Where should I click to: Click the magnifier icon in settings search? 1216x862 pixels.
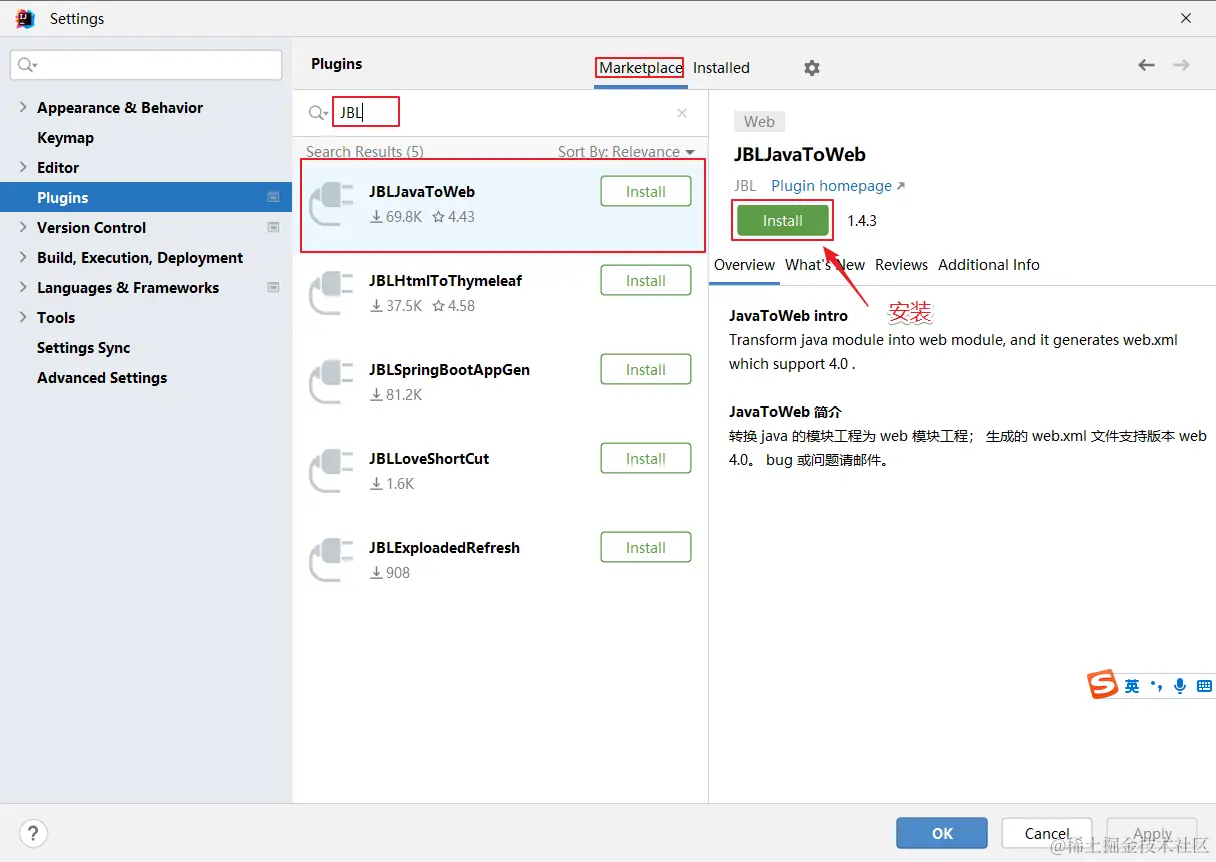[x=26, y=65]
